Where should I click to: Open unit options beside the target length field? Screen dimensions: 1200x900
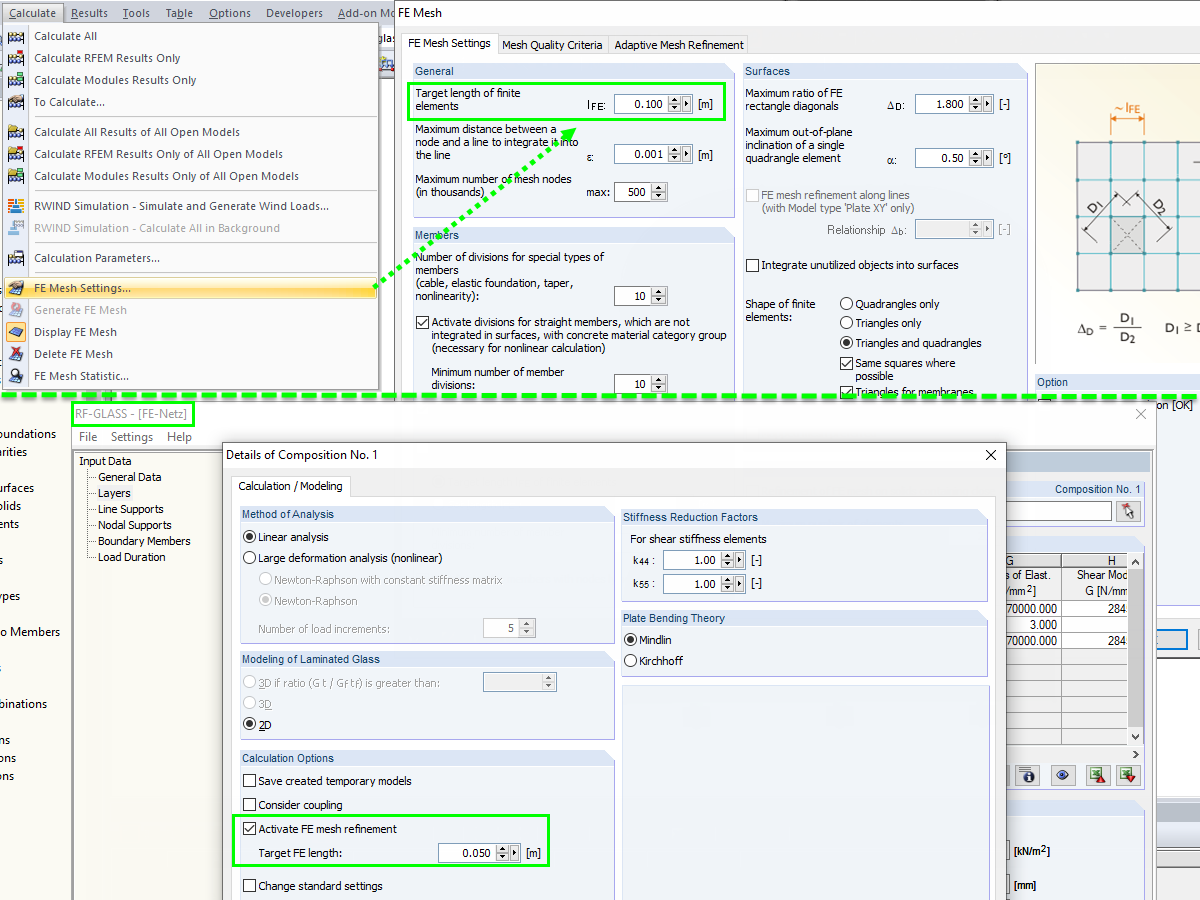pos(686,103)
